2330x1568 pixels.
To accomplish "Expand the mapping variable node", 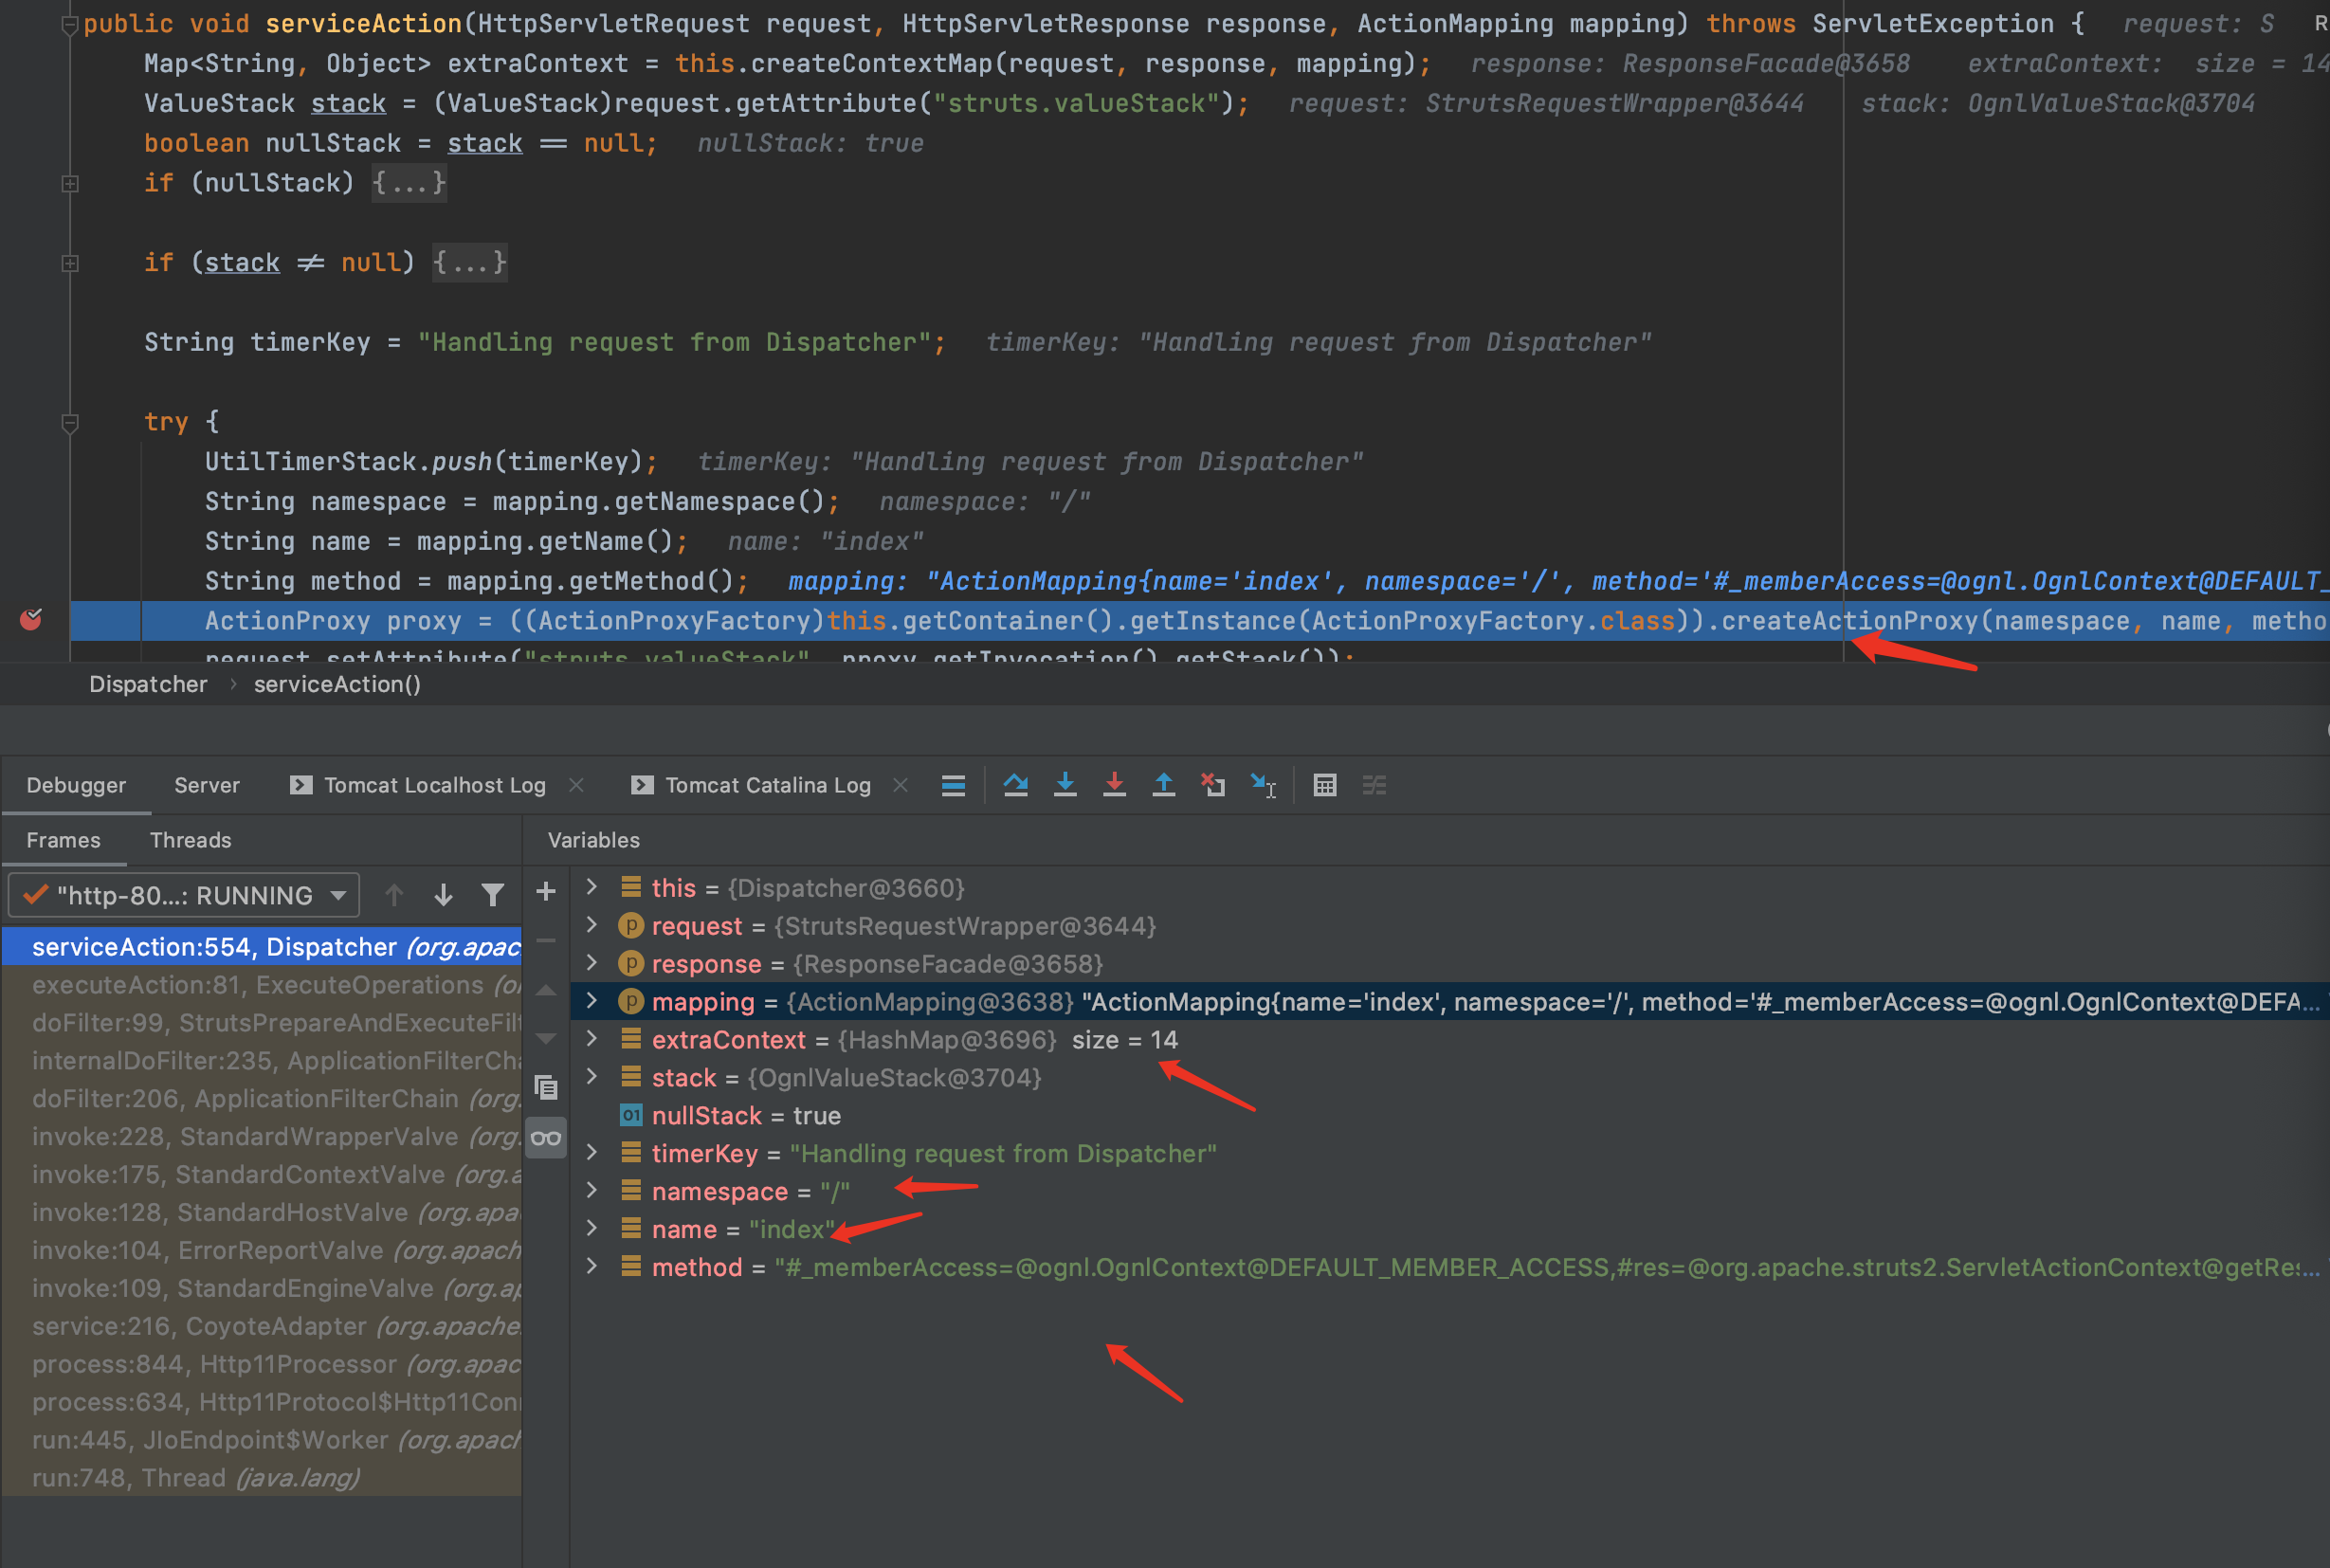I will (x=591, y=1001).
